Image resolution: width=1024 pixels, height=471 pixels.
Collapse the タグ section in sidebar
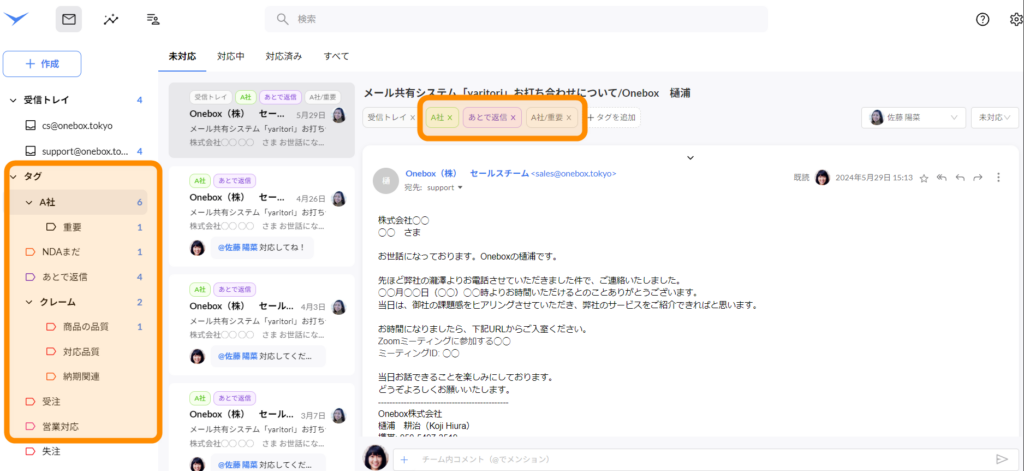point(14,177)
